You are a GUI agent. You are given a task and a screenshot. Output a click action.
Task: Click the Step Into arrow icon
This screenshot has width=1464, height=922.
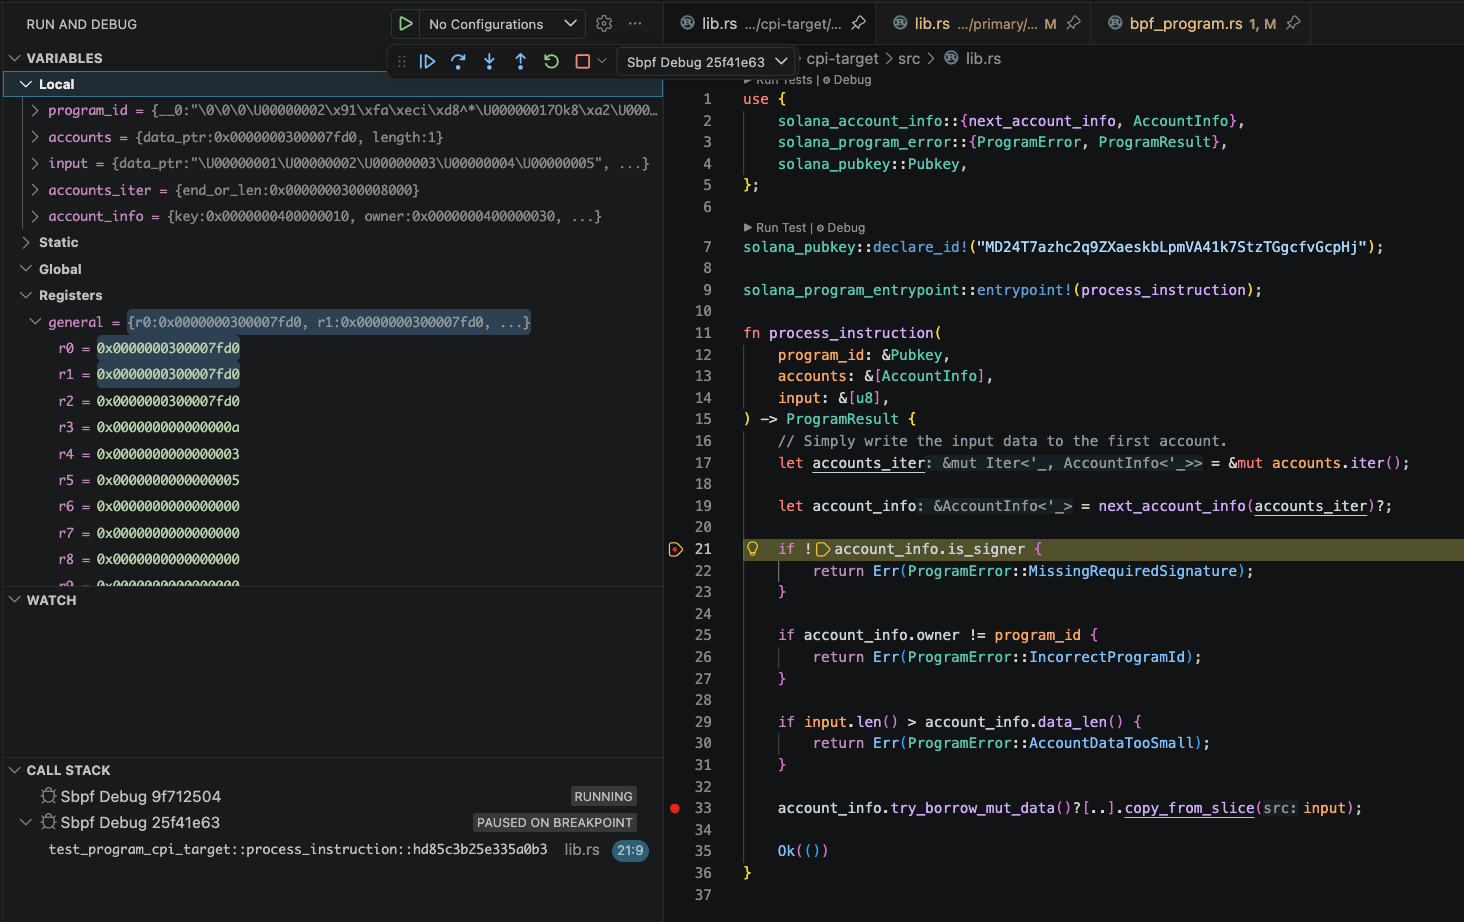tap(489, 61)
